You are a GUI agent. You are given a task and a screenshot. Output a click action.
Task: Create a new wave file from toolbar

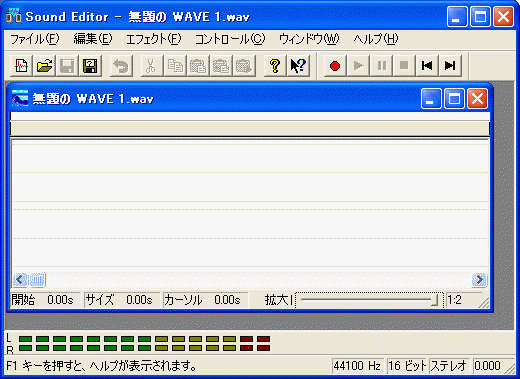pos(21,66)
